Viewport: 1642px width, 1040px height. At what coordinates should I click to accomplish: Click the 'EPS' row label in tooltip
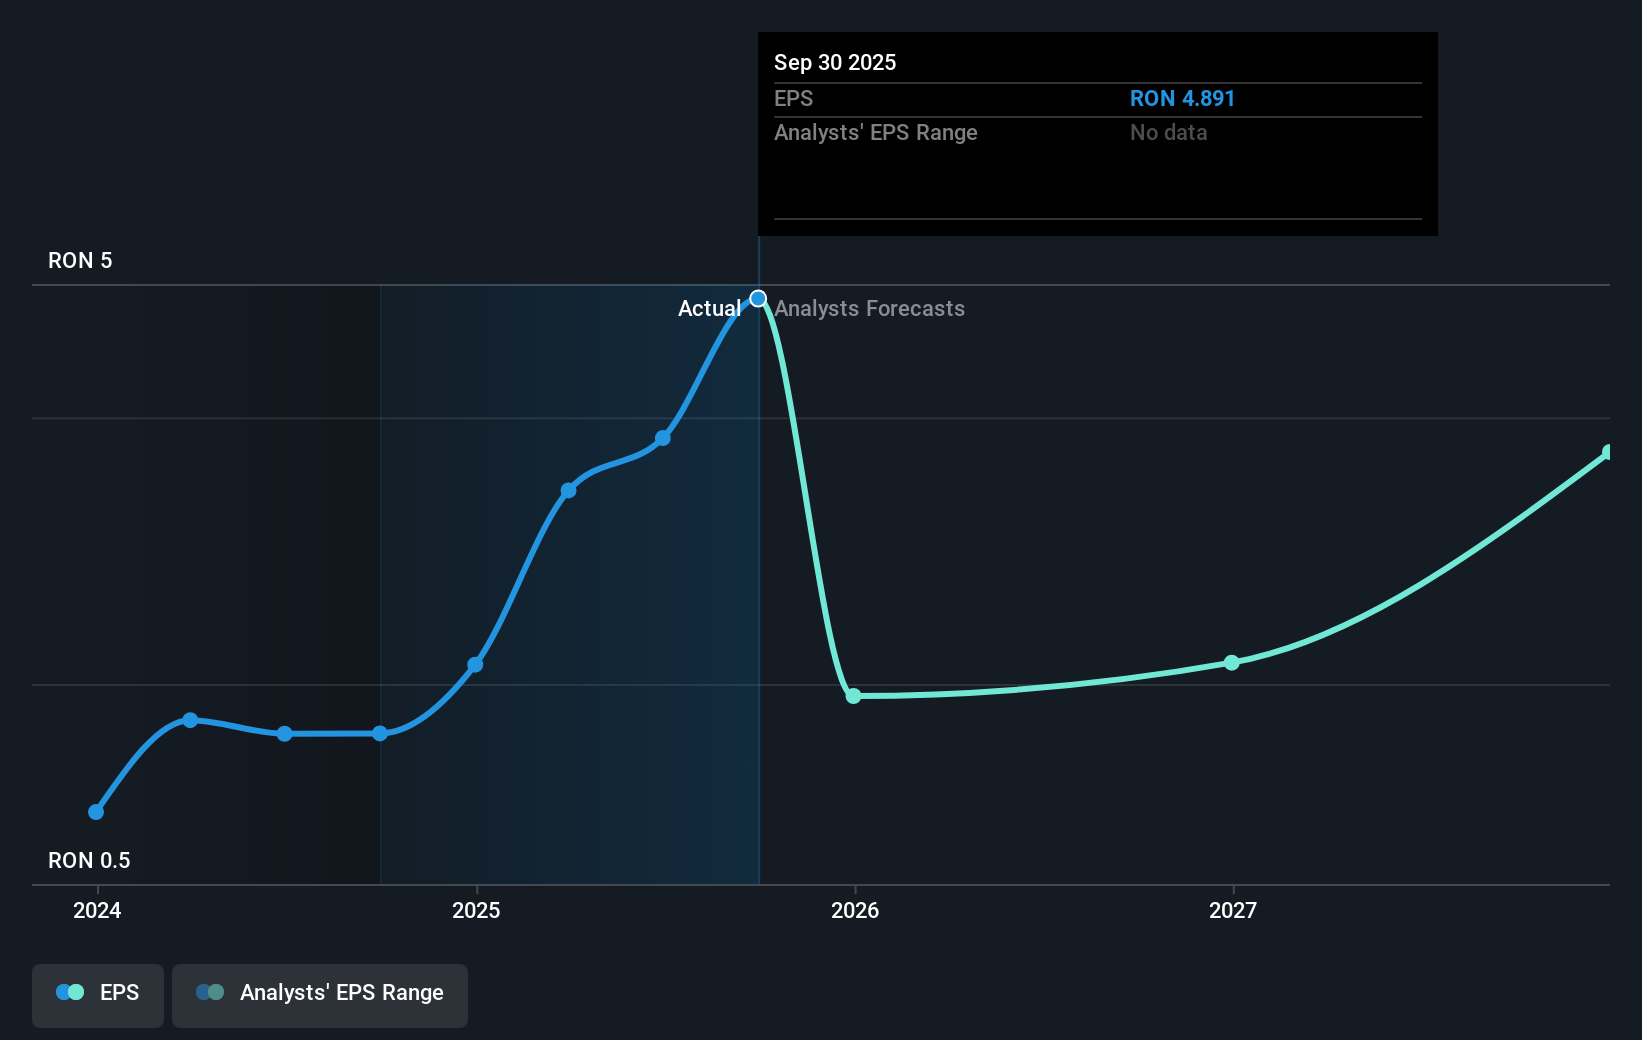point(794,99)
